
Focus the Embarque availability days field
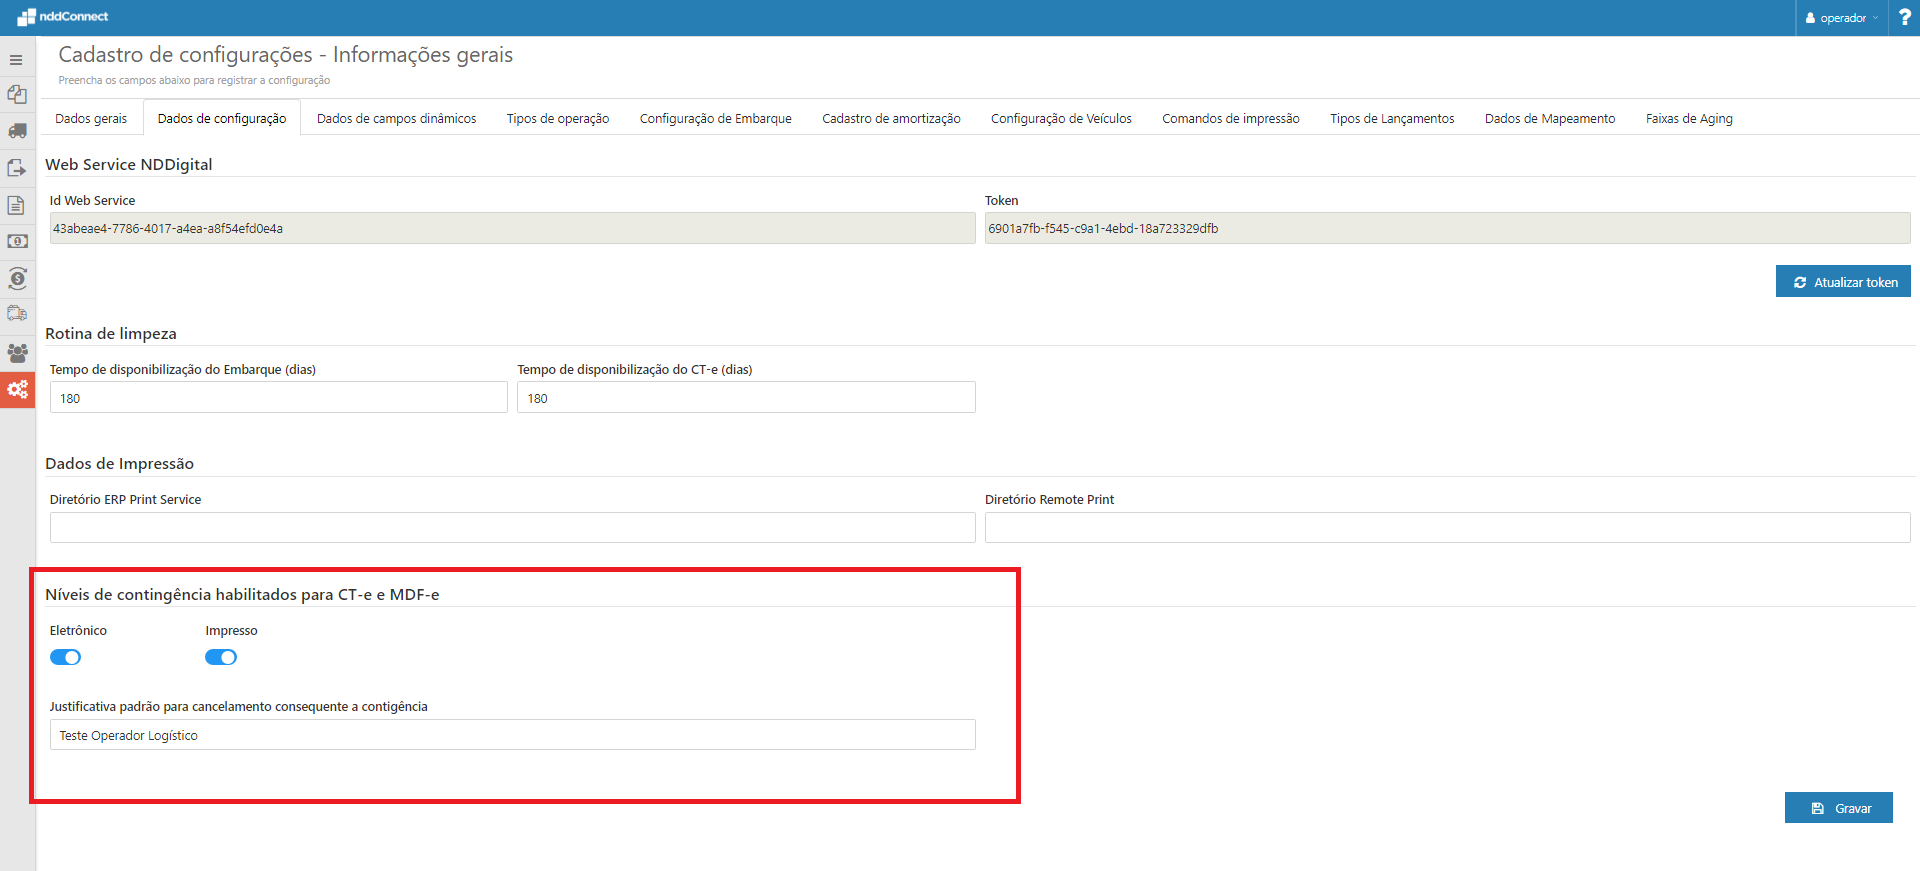[279, 398]
